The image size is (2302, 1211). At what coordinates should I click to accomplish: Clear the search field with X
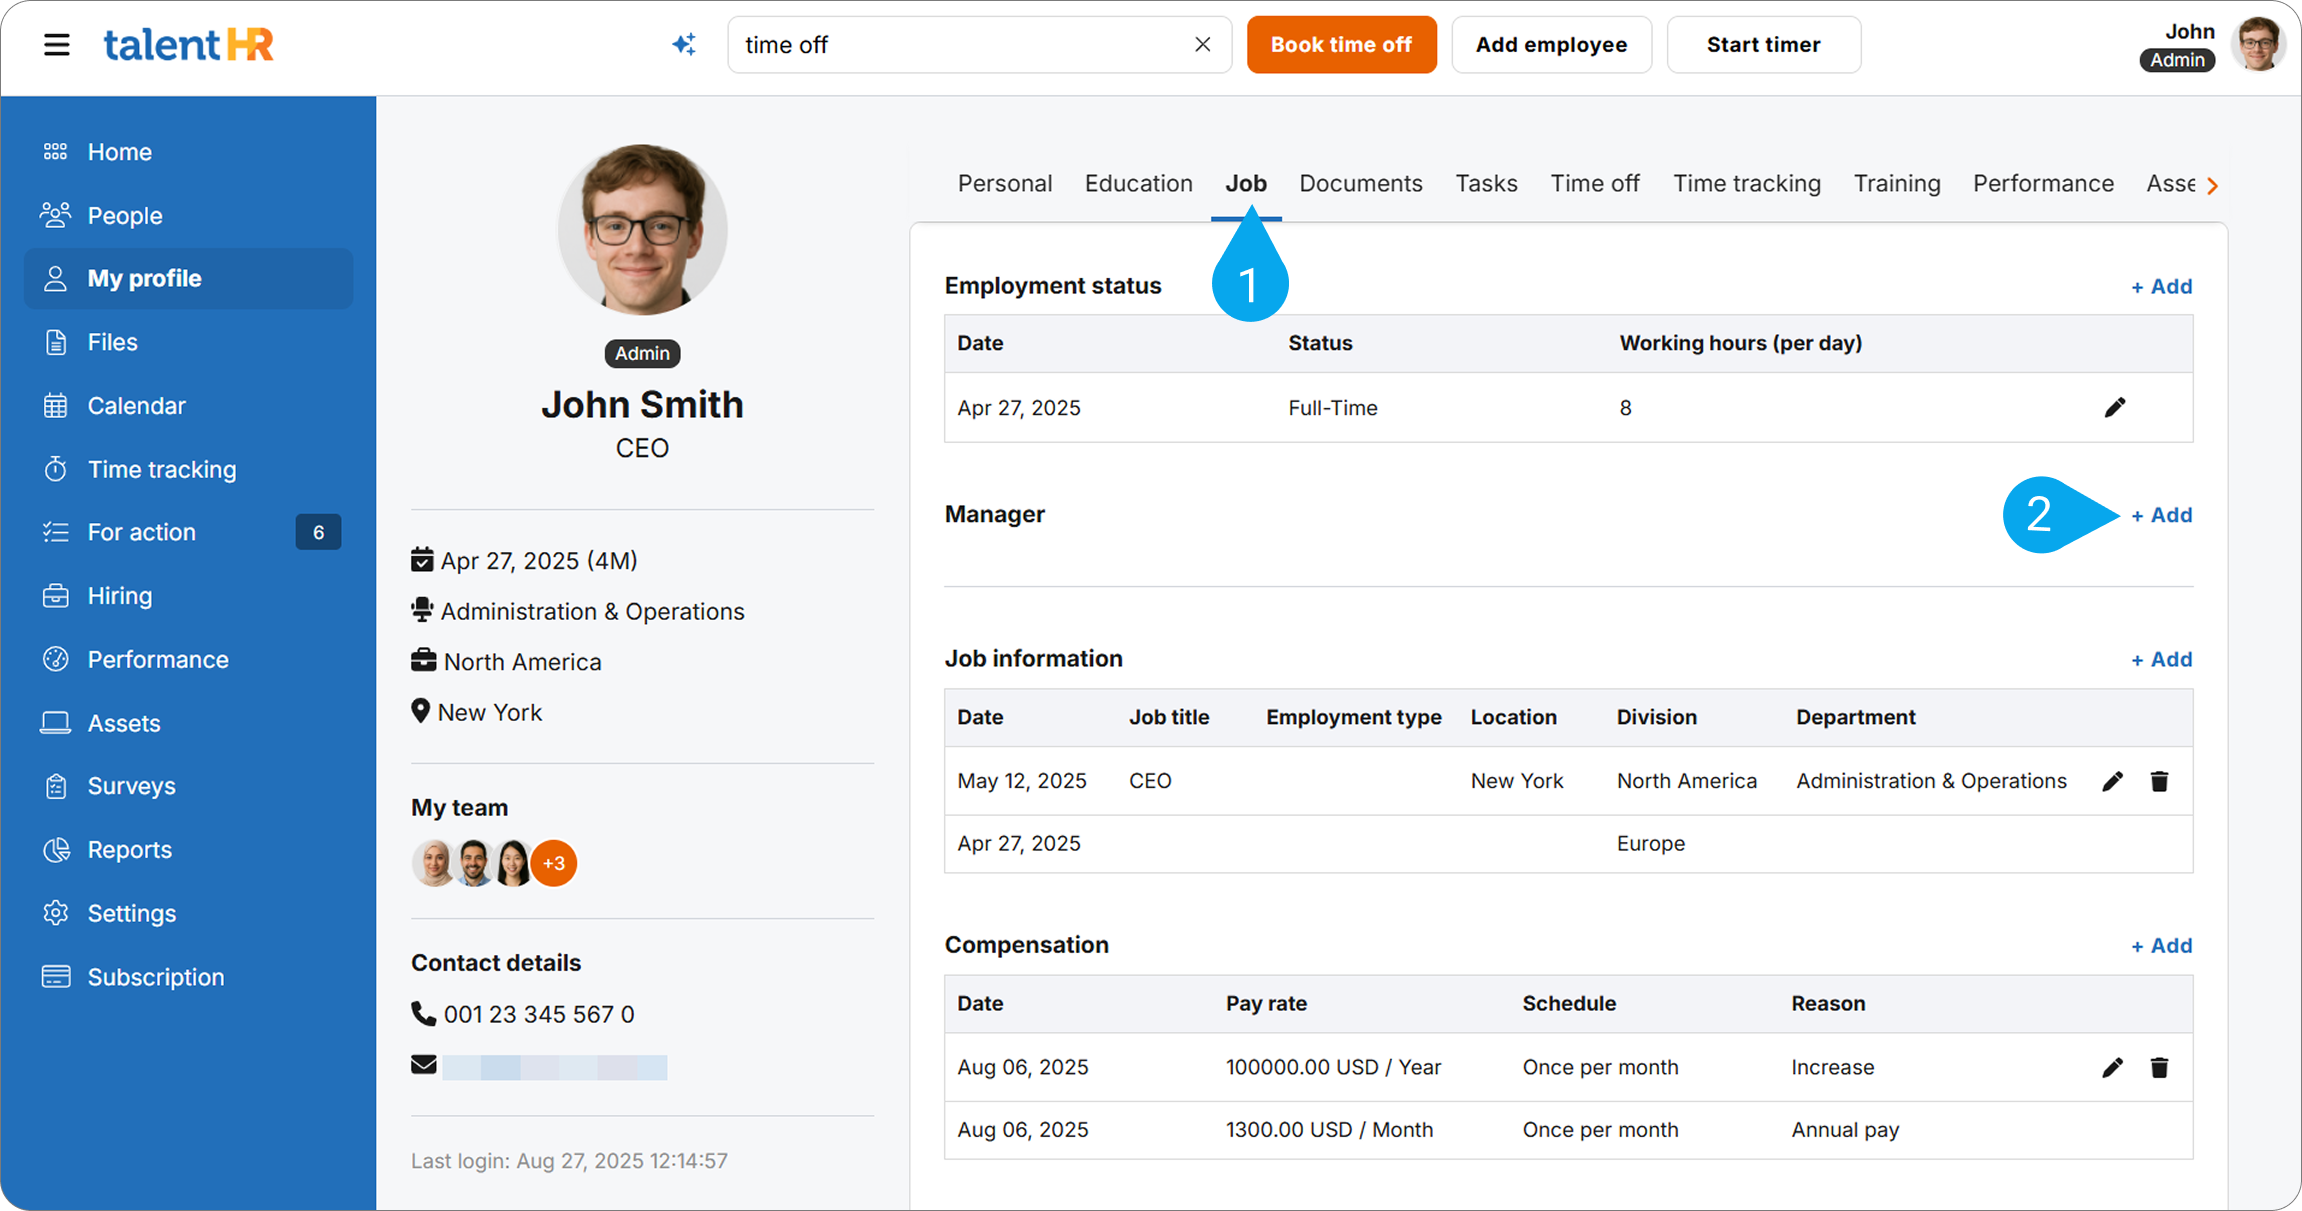point(1203,45)
